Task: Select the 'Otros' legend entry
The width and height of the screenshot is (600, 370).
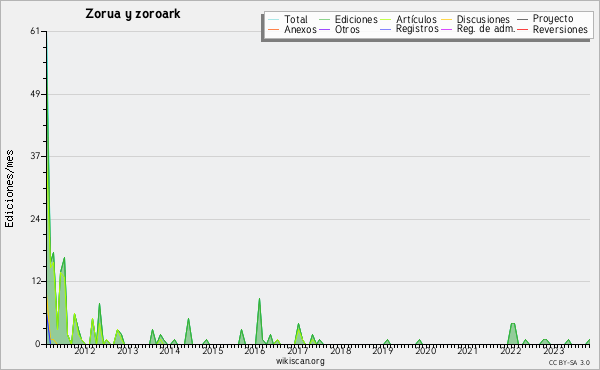Action: tap(347, 29)
